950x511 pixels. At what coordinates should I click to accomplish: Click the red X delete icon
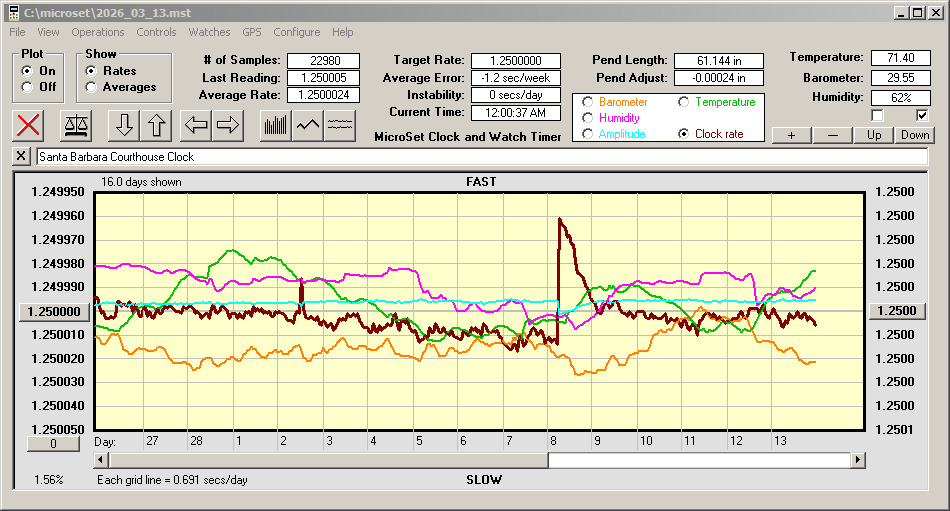point(29,125)
